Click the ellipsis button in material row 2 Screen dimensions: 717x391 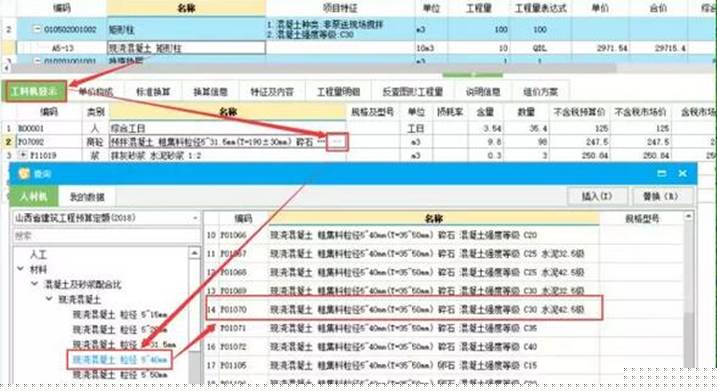pos(337,142)
